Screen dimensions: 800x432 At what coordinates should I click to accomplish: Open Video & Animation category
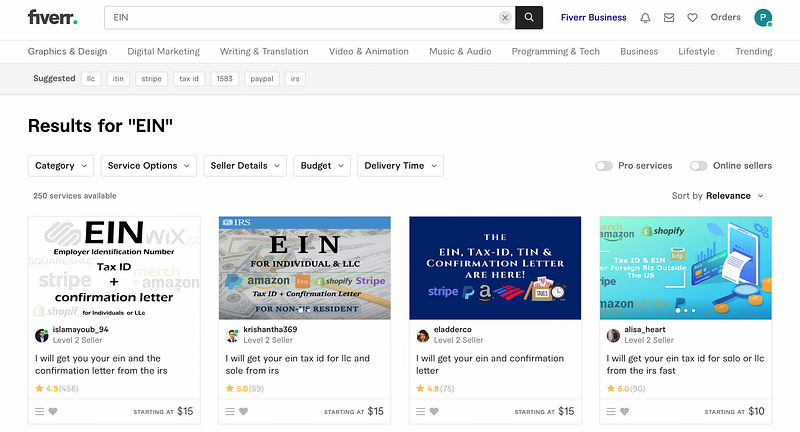368,52
